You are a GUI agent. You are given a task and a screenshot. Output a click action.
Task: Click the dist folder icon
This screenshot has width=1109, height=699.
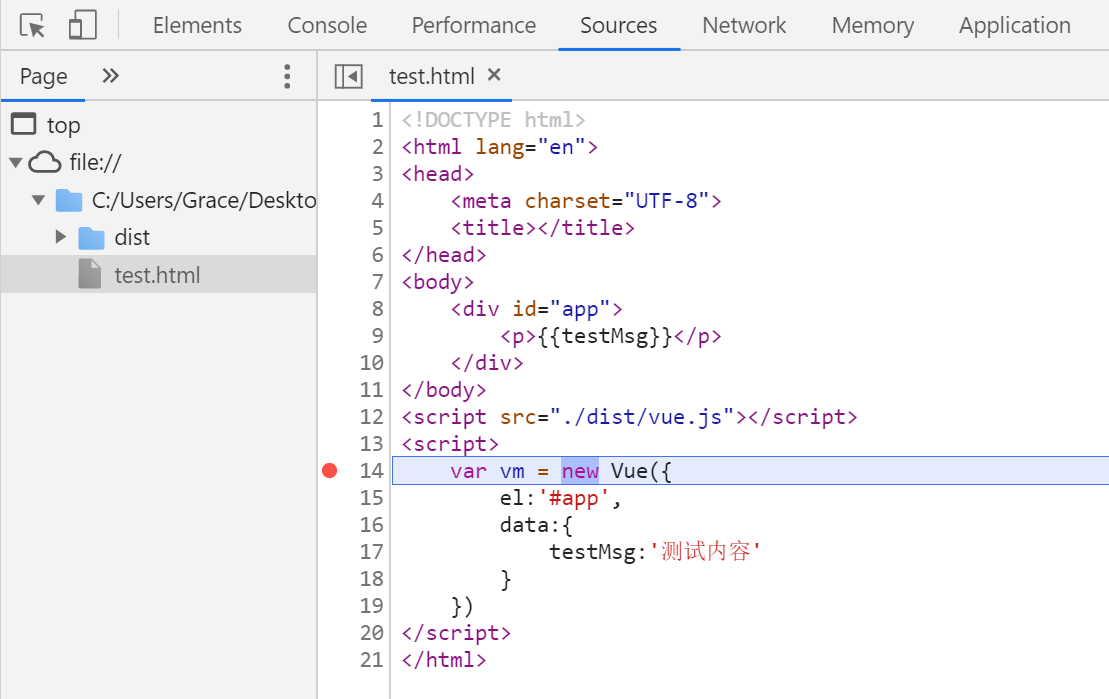[91, 238]
